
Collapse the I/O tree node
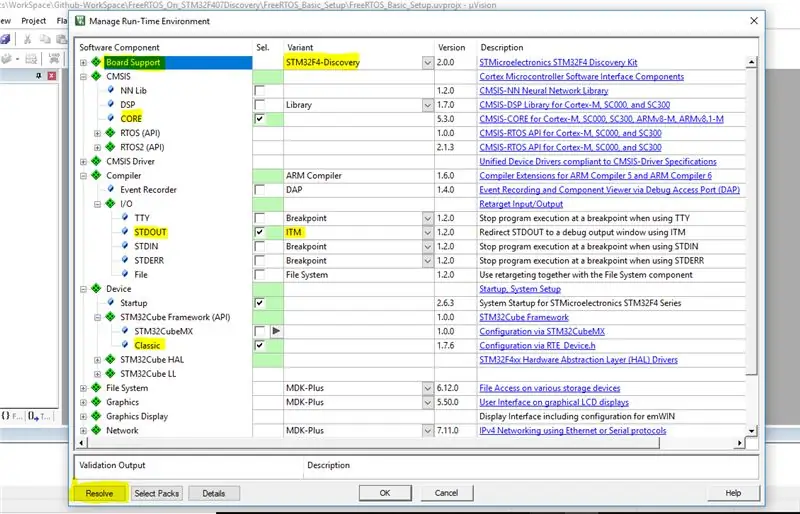(97, 204)
